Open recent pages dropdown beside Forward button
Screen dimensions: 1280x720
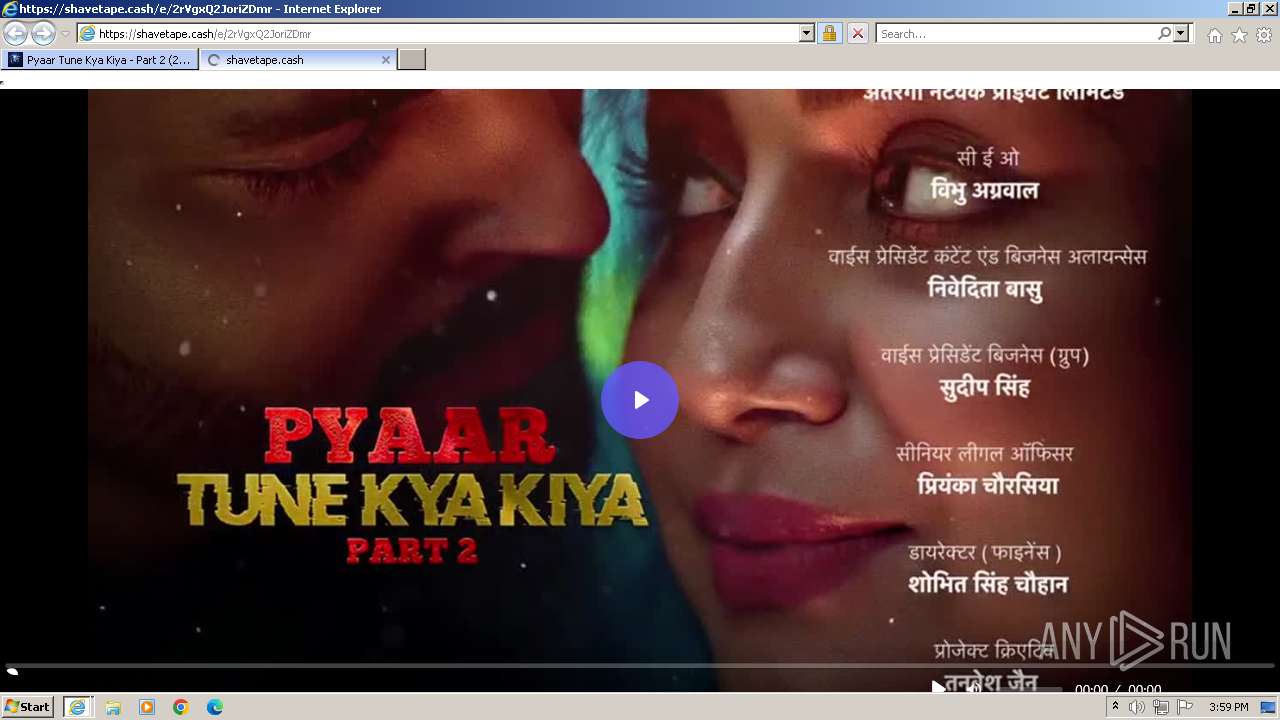66,33
